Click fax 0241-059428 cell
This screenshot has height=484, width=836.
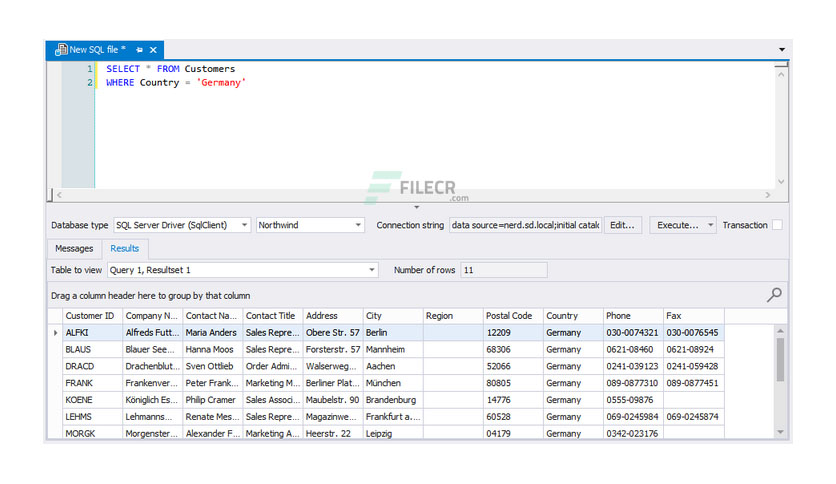[694, 366]
